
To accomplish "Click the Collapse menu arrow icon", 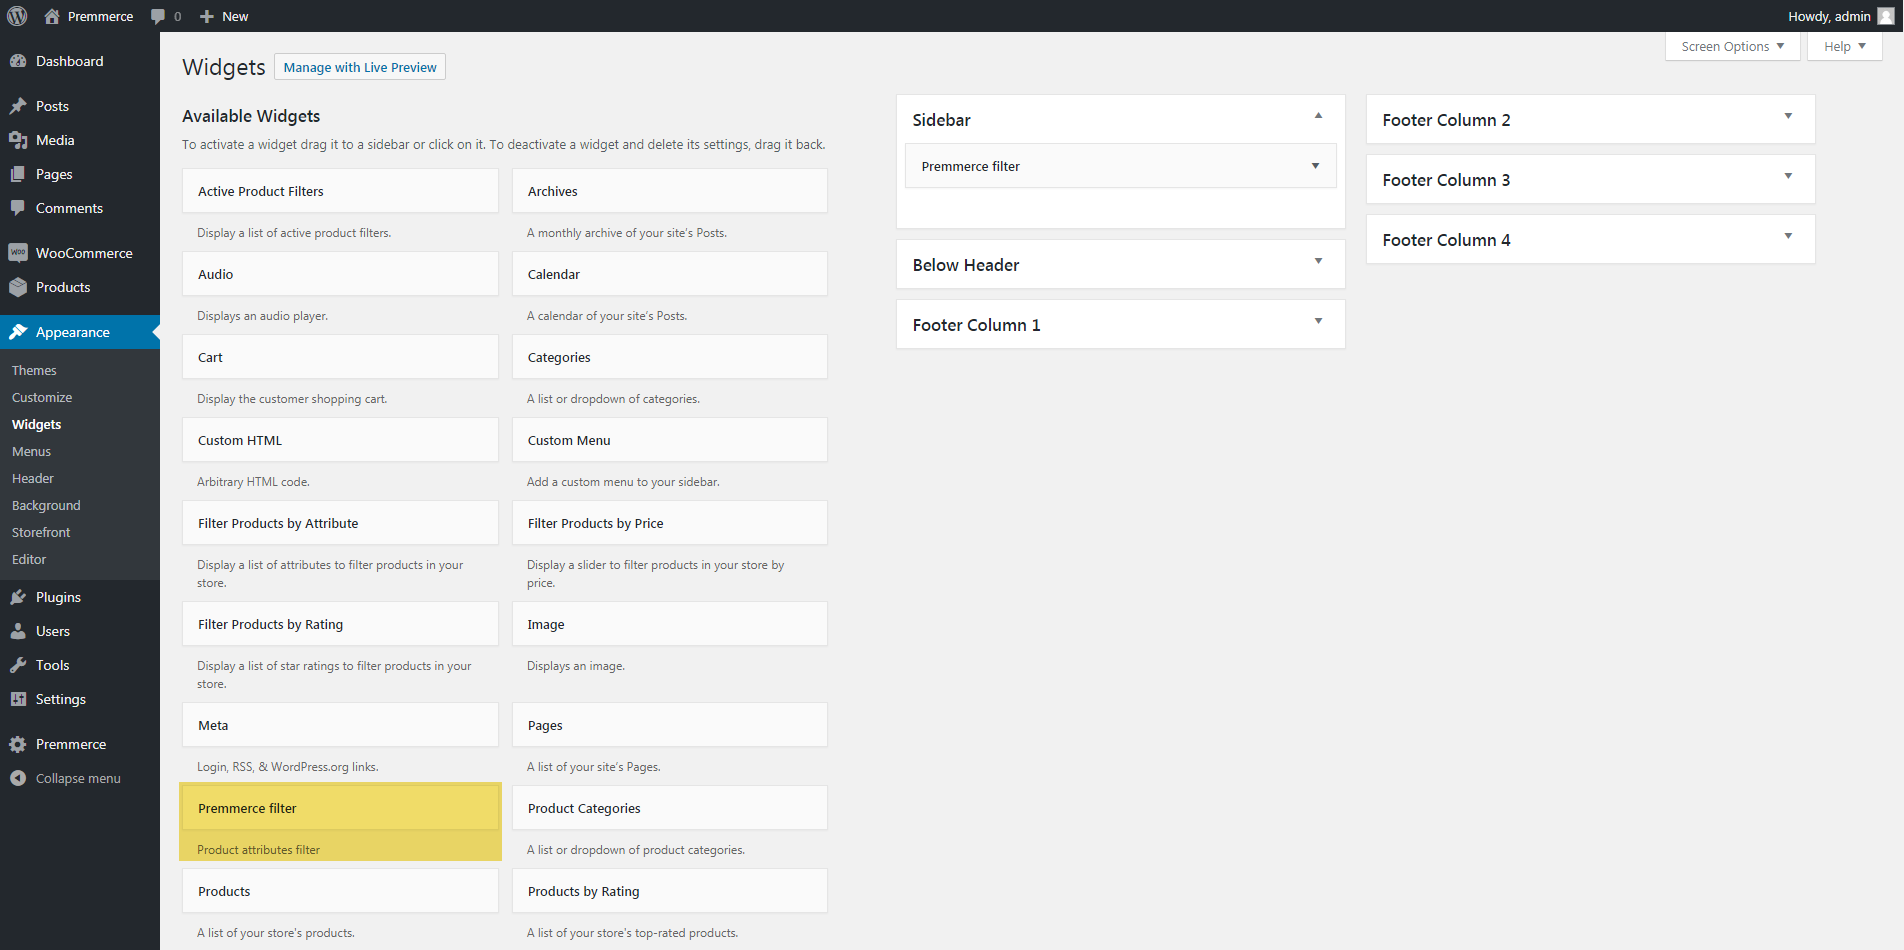I will click(18, 778).
